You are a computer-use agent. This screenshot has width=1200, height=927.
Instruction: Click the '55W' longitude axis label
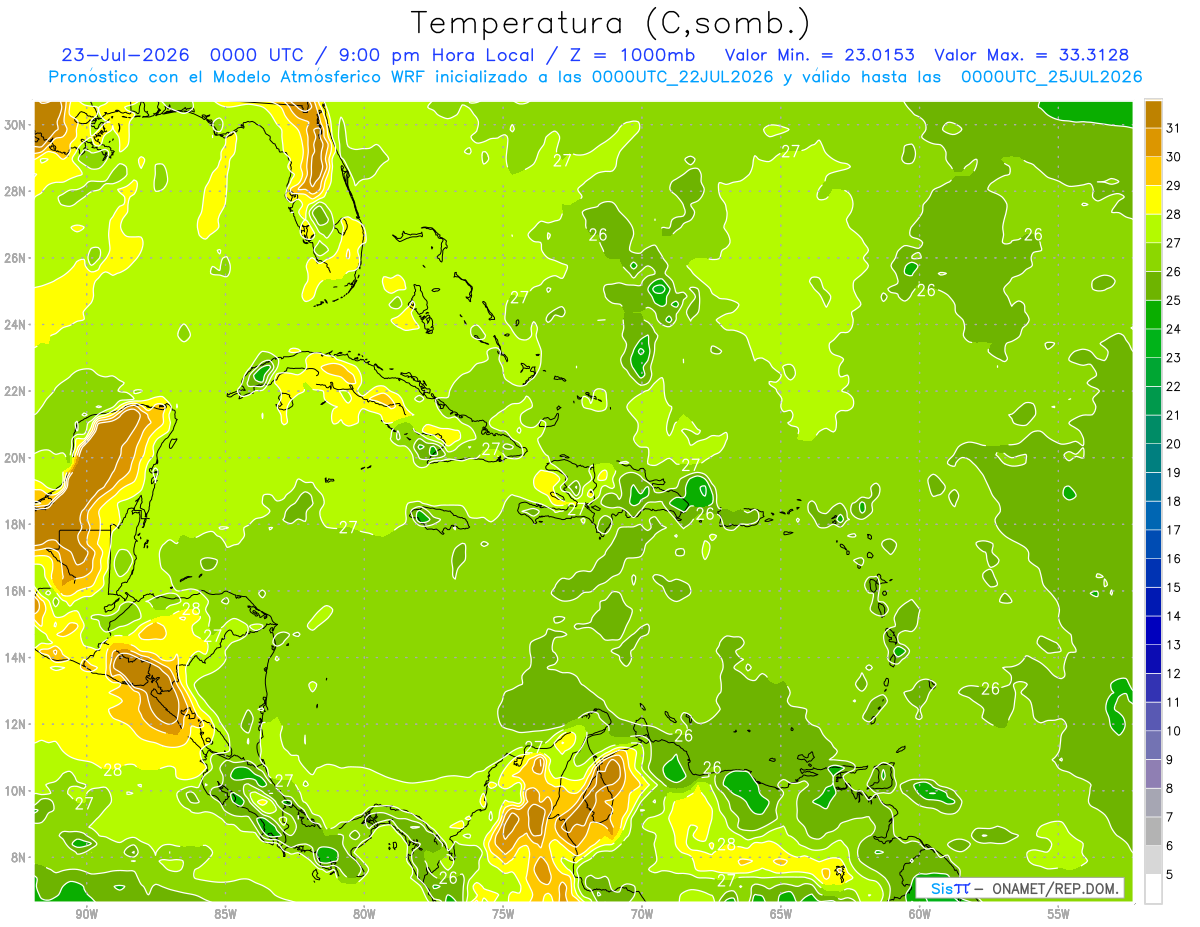tap(1059, 914)
